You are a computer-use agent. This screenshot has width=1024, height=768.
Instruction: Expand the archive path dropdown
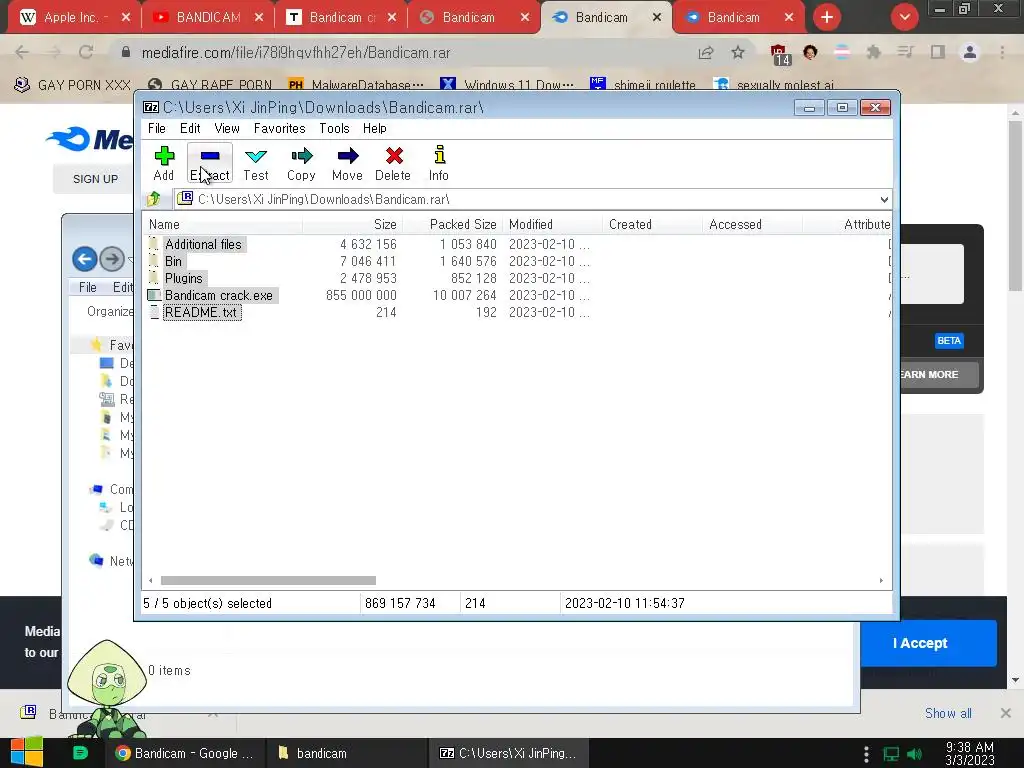[x=884, y=199]
